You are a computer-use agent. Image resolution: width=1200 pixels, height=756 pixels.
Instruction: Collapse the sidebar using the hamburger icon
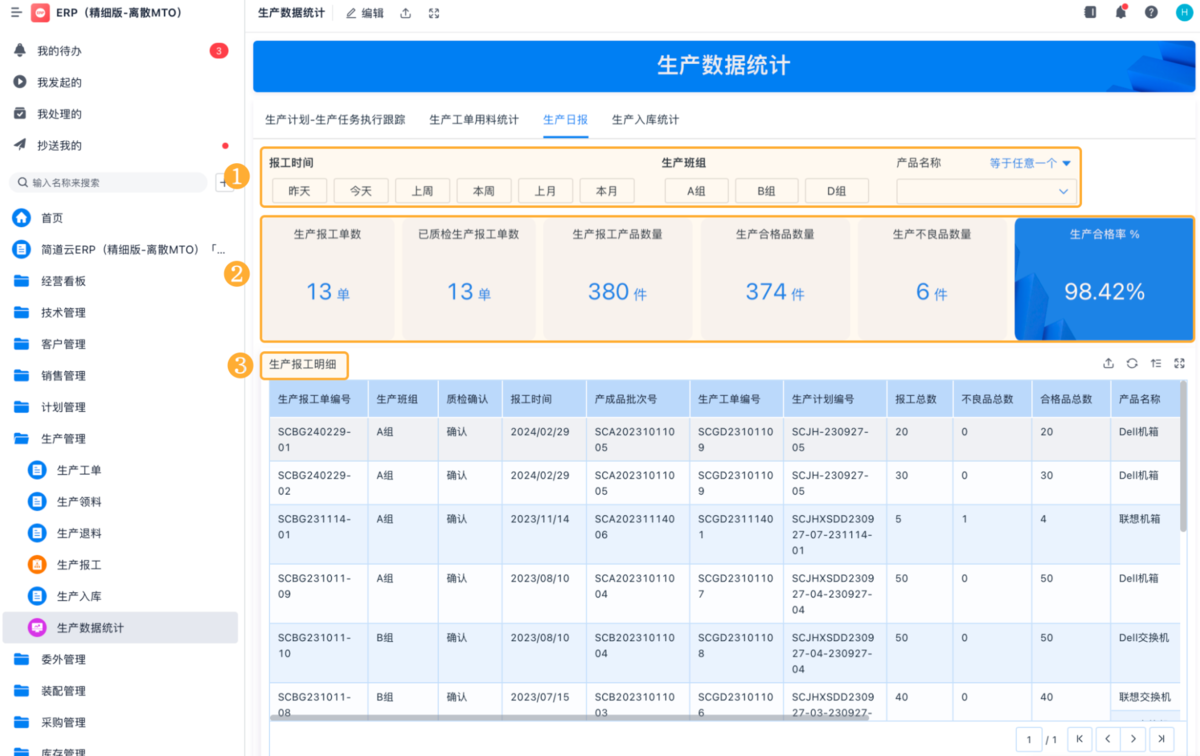coord(15,13)
